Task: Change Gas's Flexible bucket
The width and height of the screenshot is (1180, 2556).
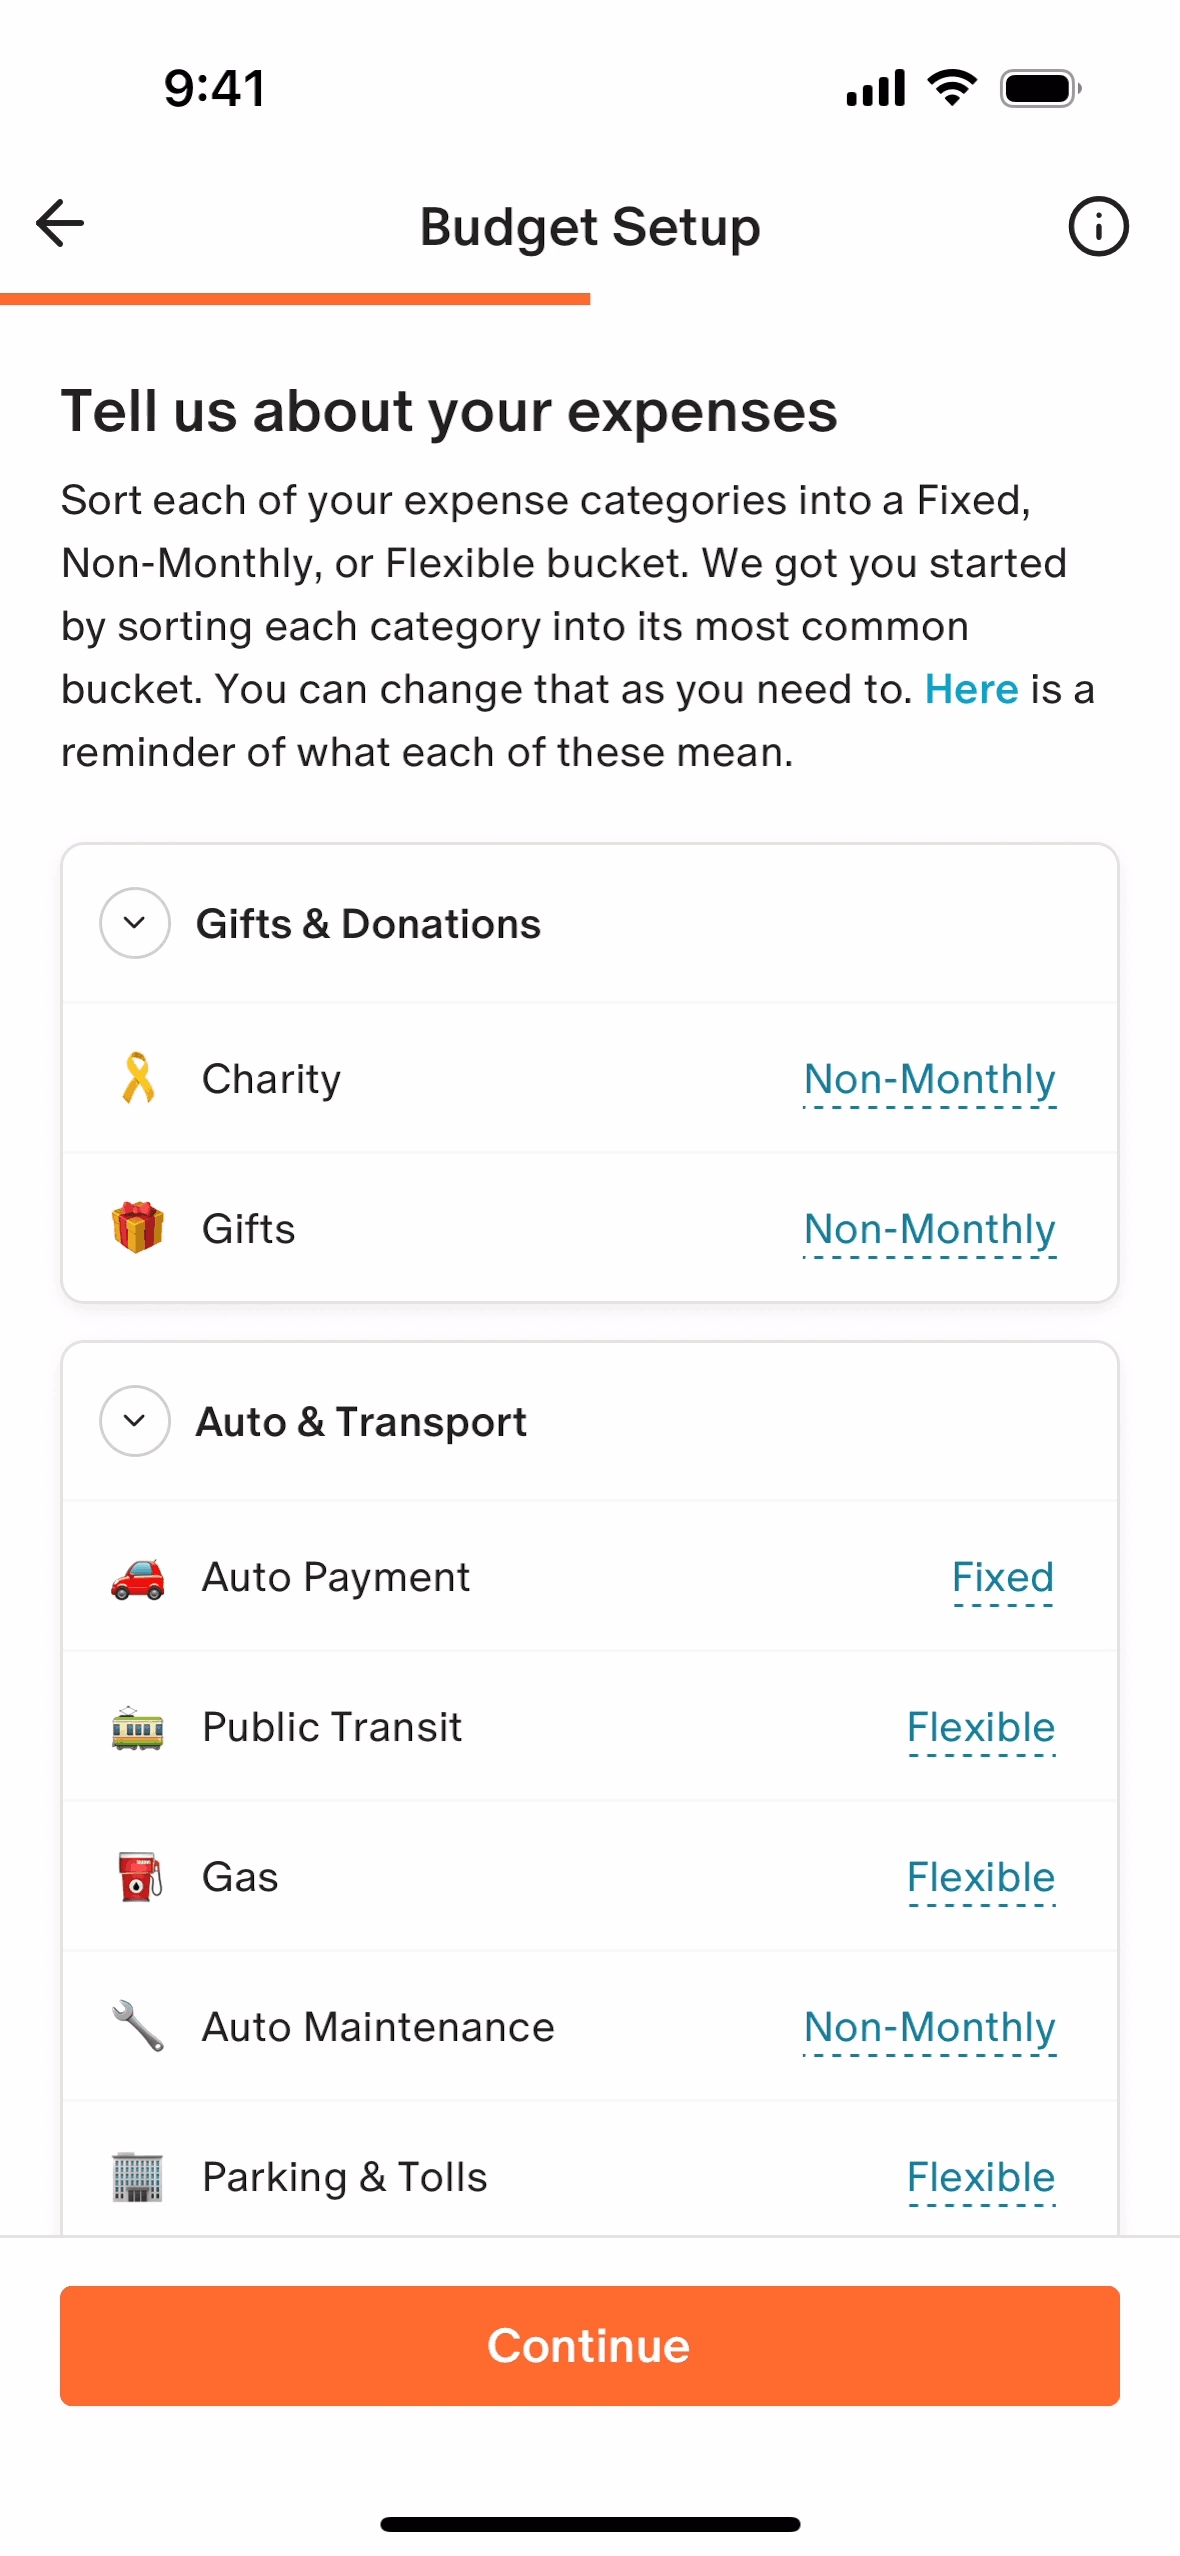Action: point(980,1878)
